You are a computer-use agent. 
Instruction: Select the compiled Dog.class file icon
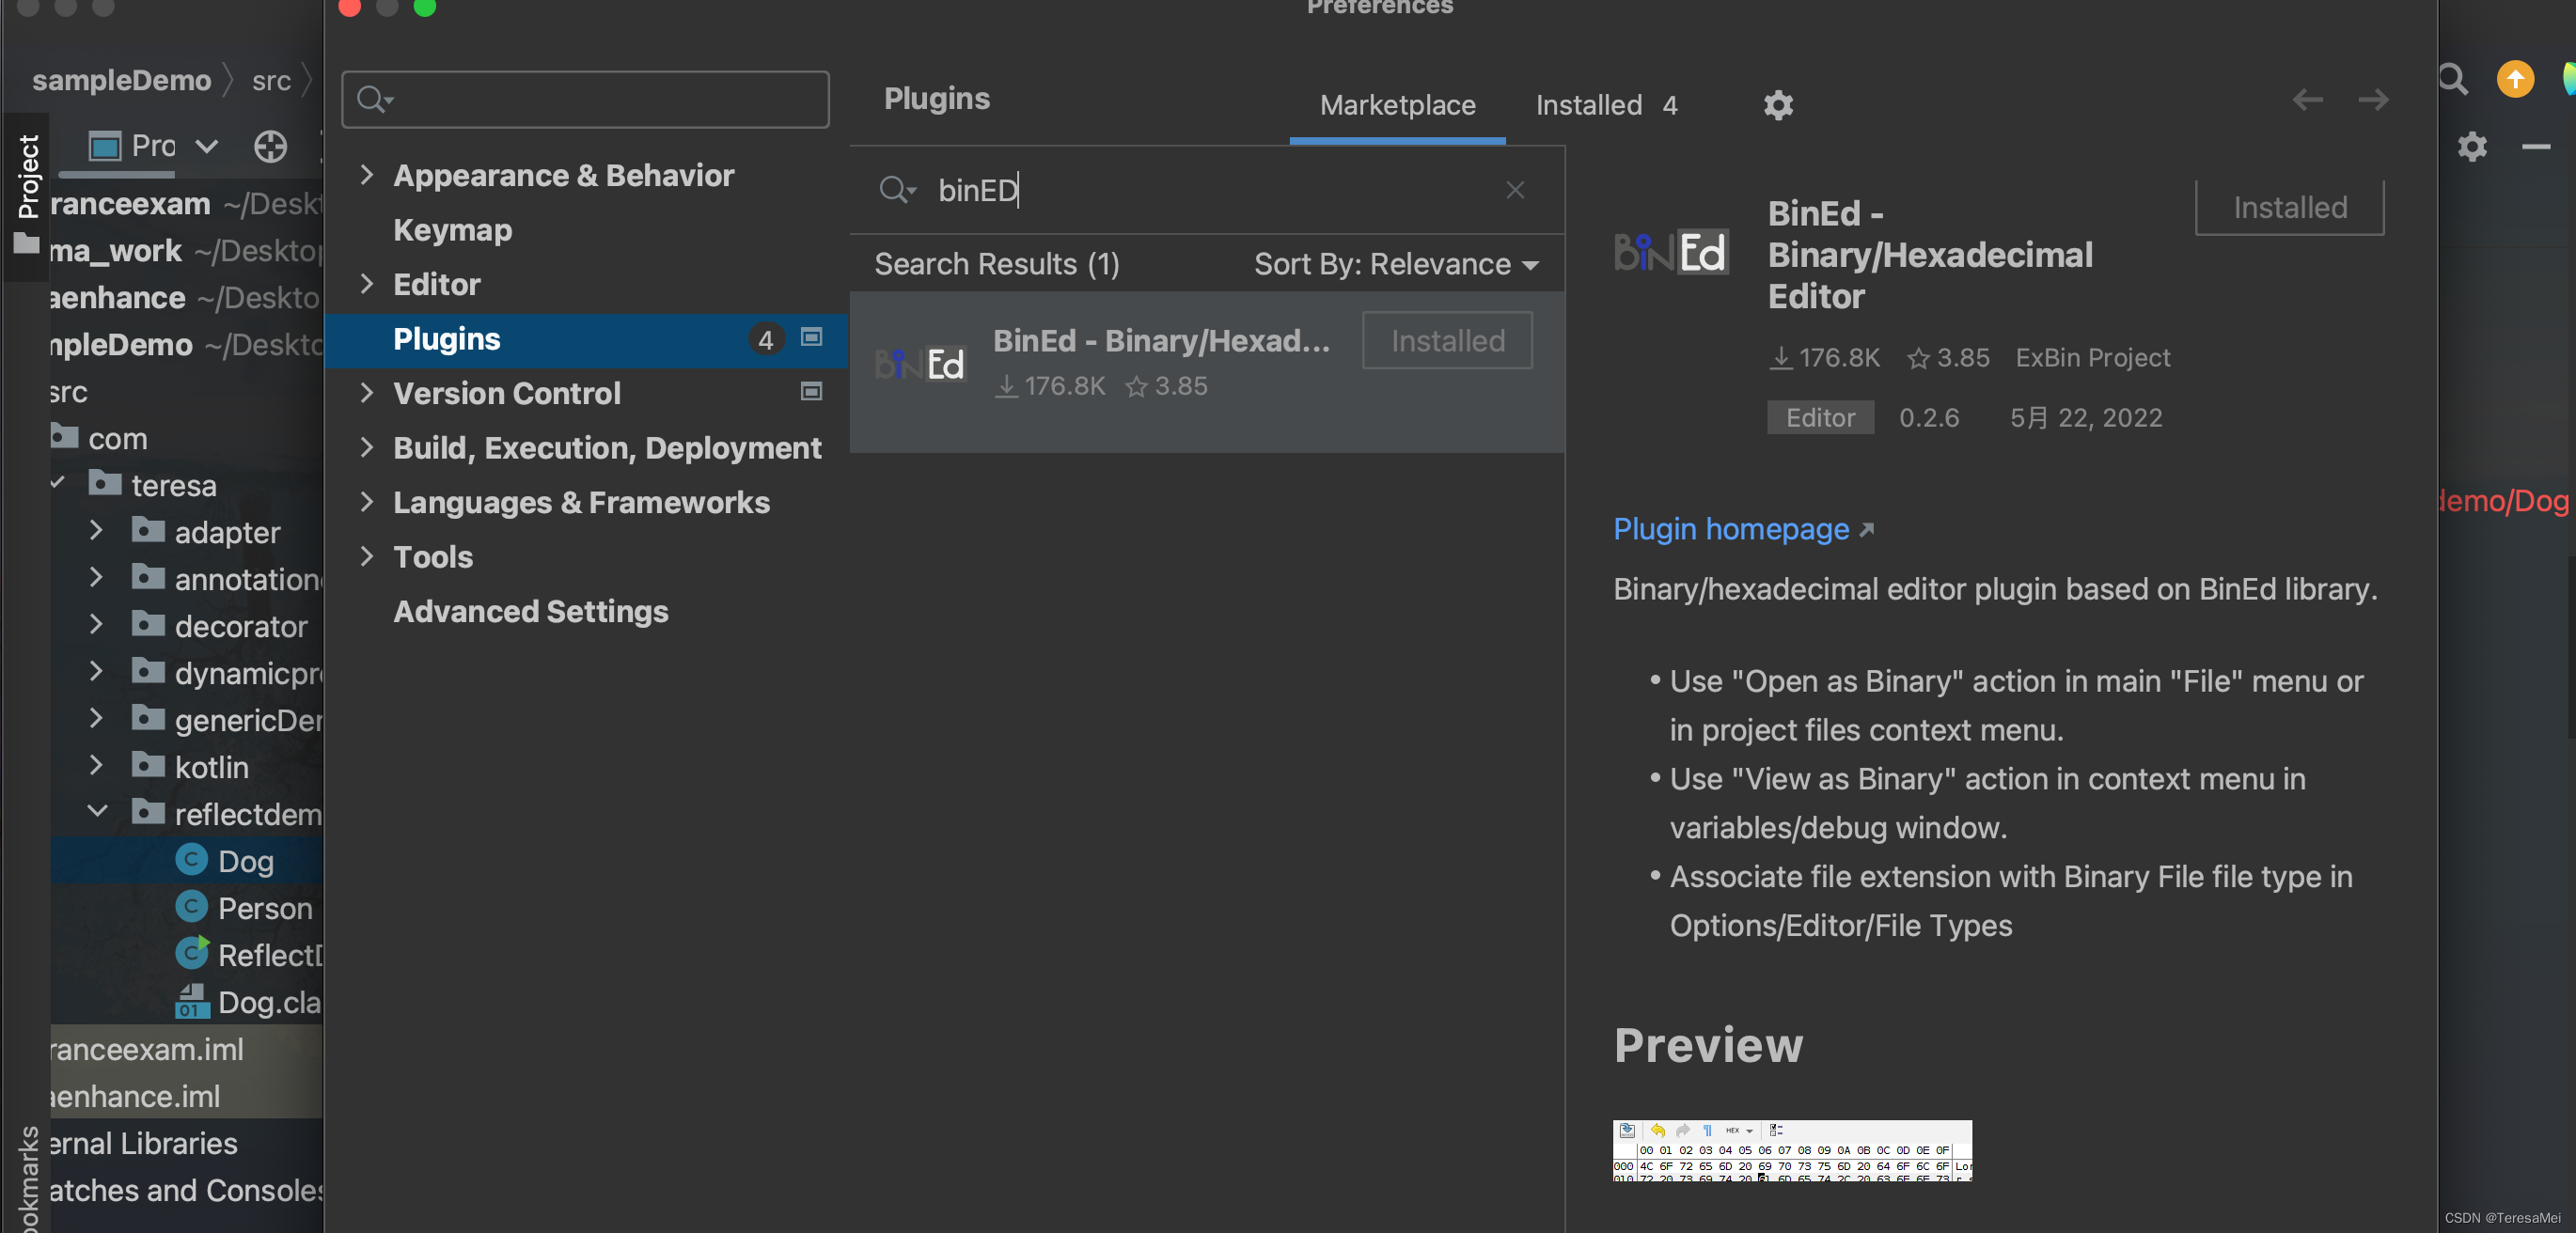point(194,1002)
